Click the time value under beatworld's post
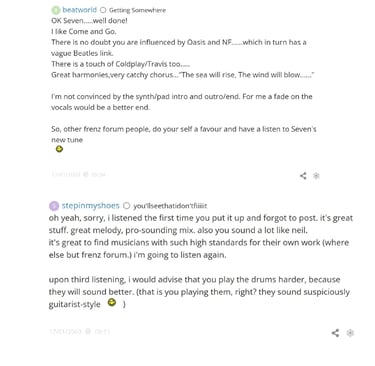 click(98, 174)
